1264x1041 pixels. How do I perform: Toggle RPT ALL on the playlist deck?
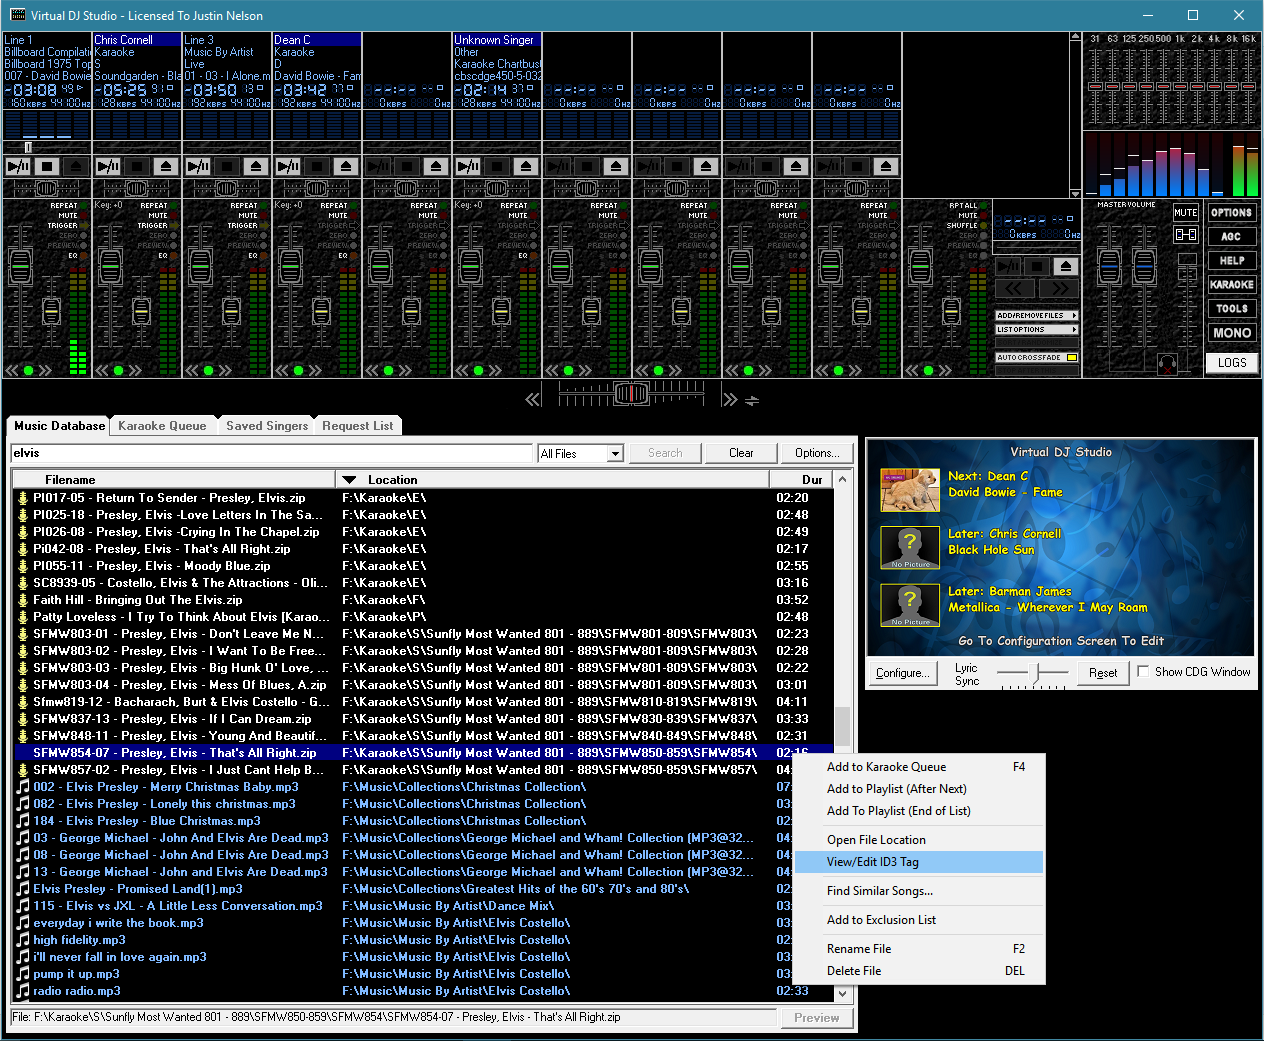tap(969, 205)
